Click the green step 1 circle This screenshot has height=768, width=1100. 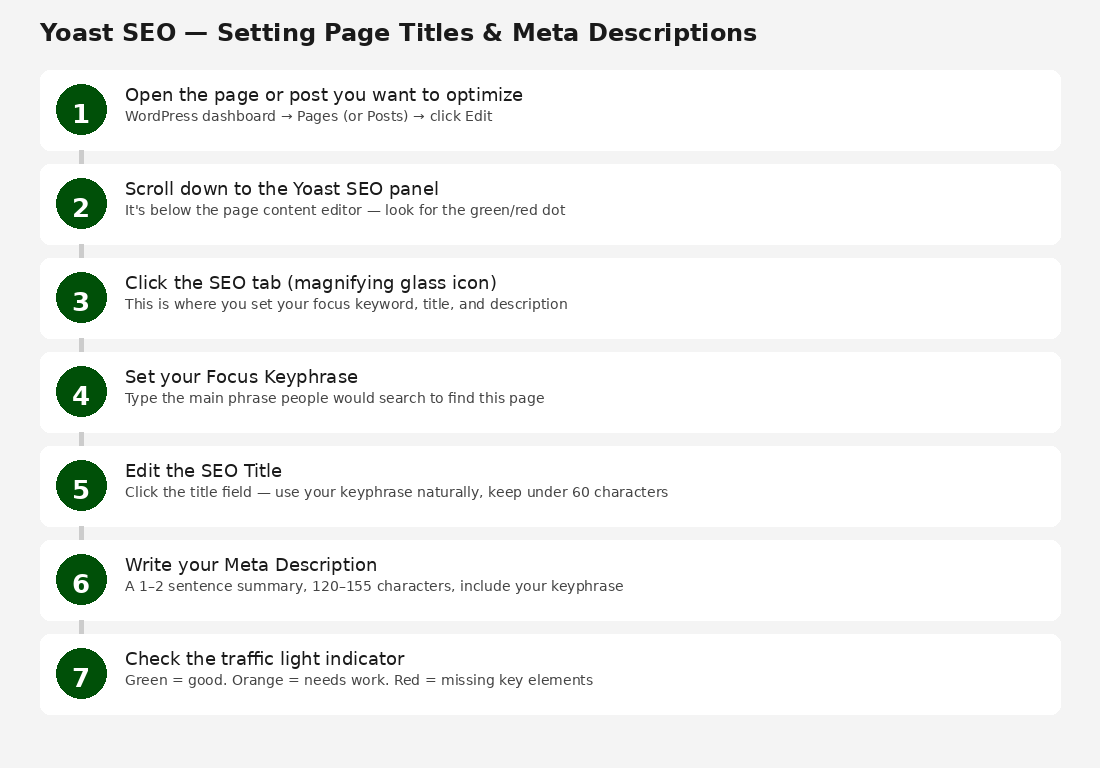(x=81, y=110)
